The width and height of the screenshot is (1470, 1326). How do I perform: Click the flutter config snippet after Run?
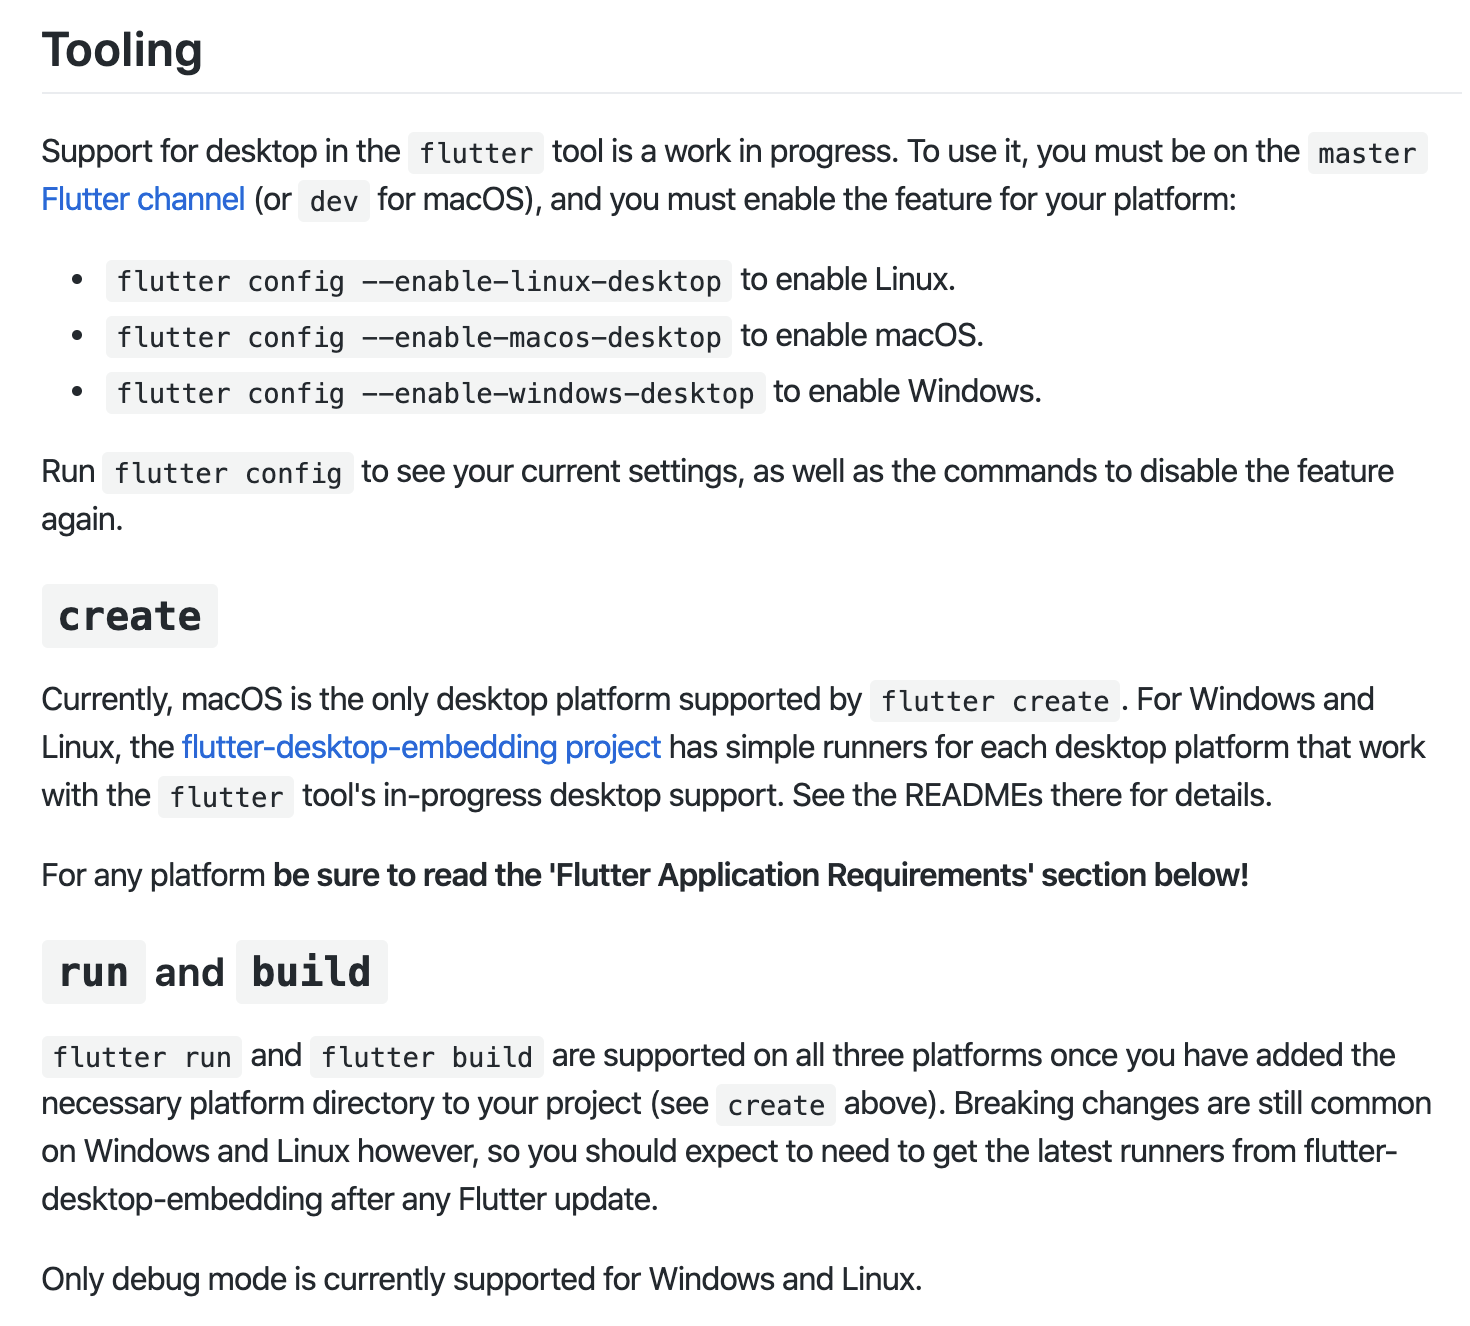[228, 473]
